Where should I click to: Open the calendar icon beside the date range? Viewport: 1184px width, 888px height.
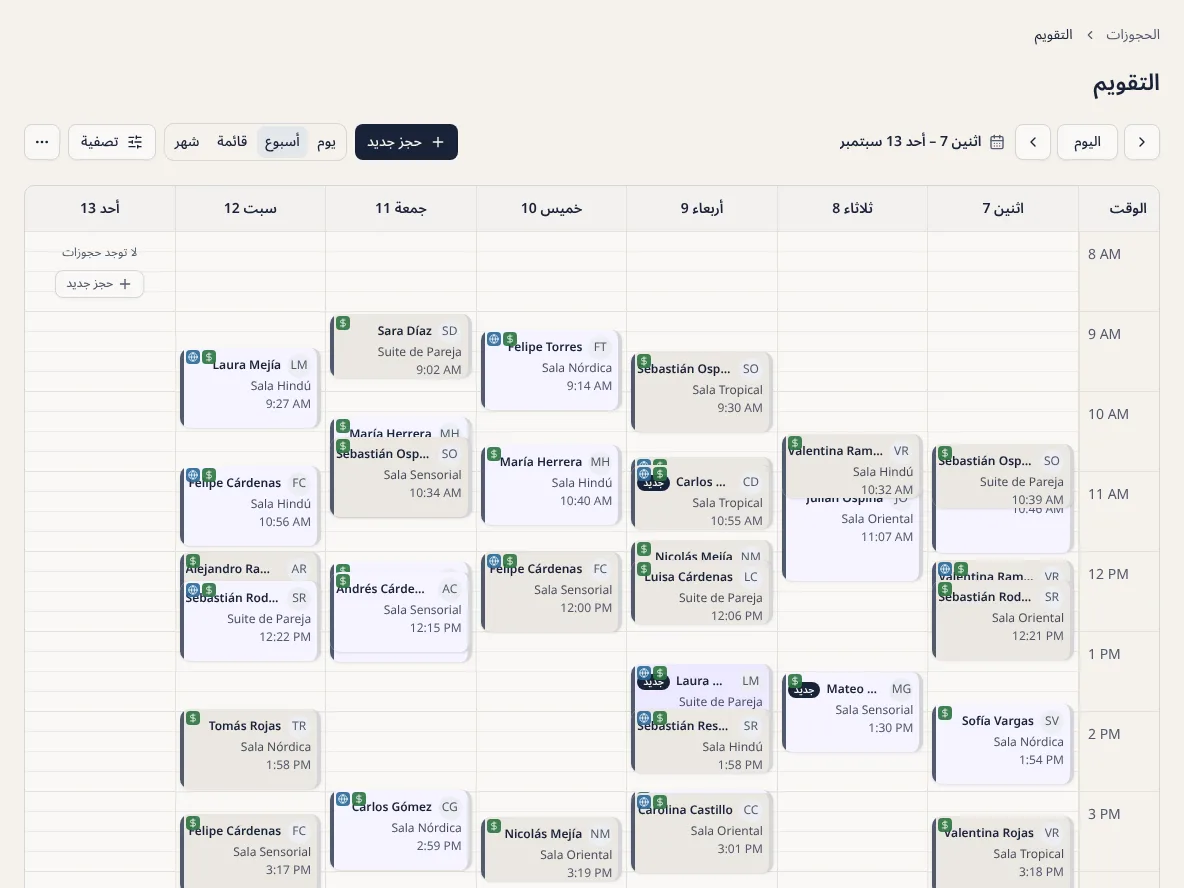(x=997, y=142)
